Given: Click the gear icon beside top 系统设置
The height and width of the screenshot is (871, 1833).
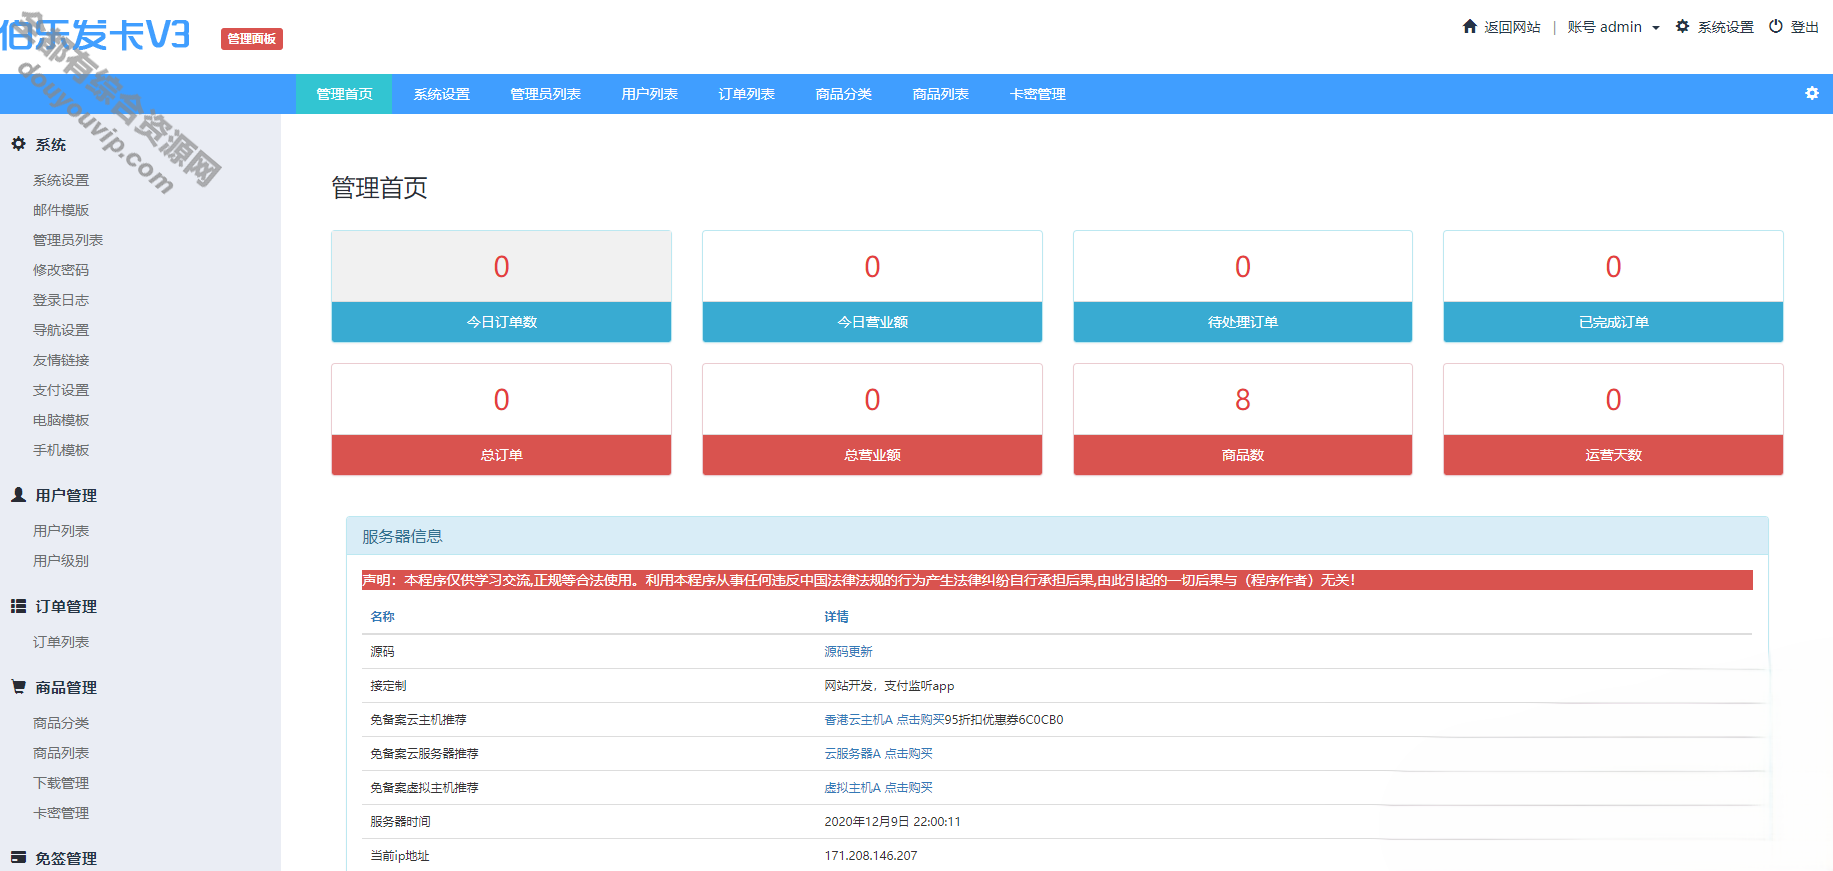Looking at the screenshot, I should tap(1682, 27).
